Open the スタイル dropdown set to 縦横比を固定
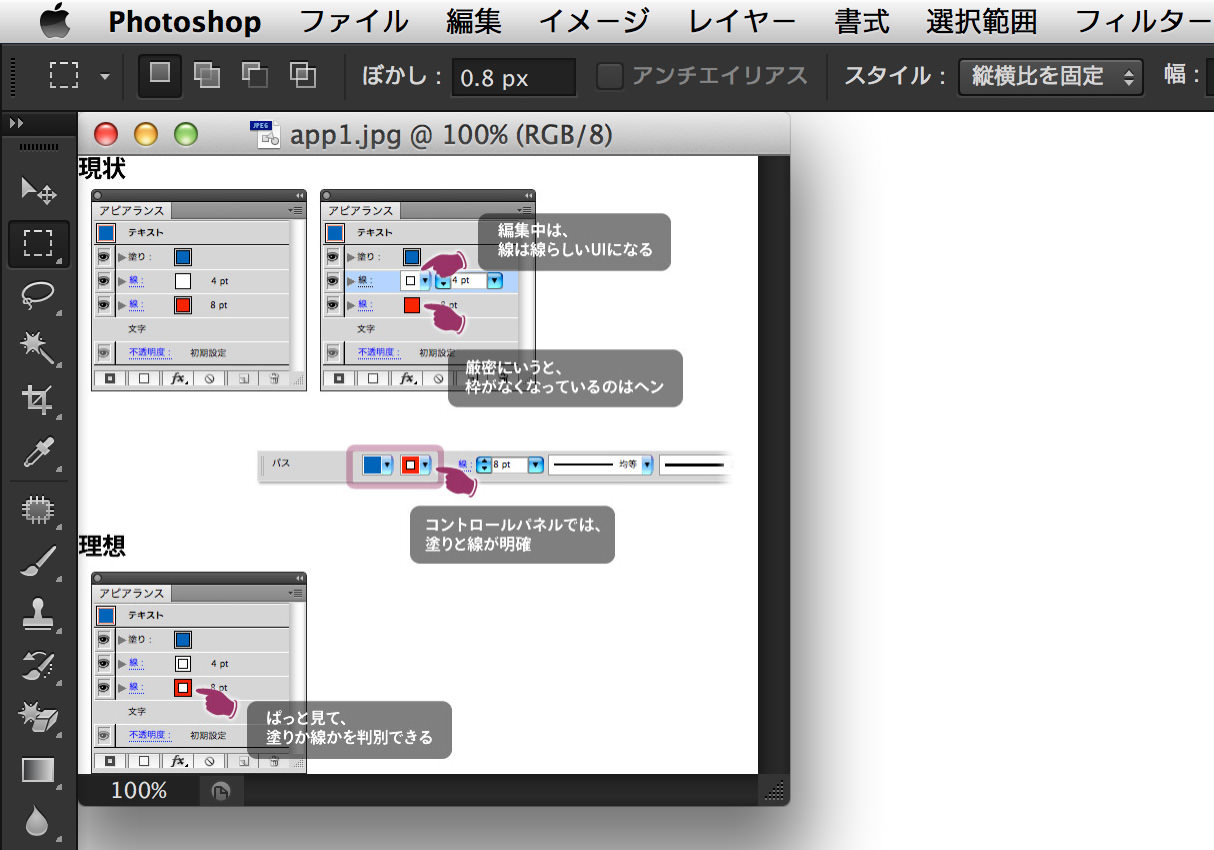 [1050, 76]
